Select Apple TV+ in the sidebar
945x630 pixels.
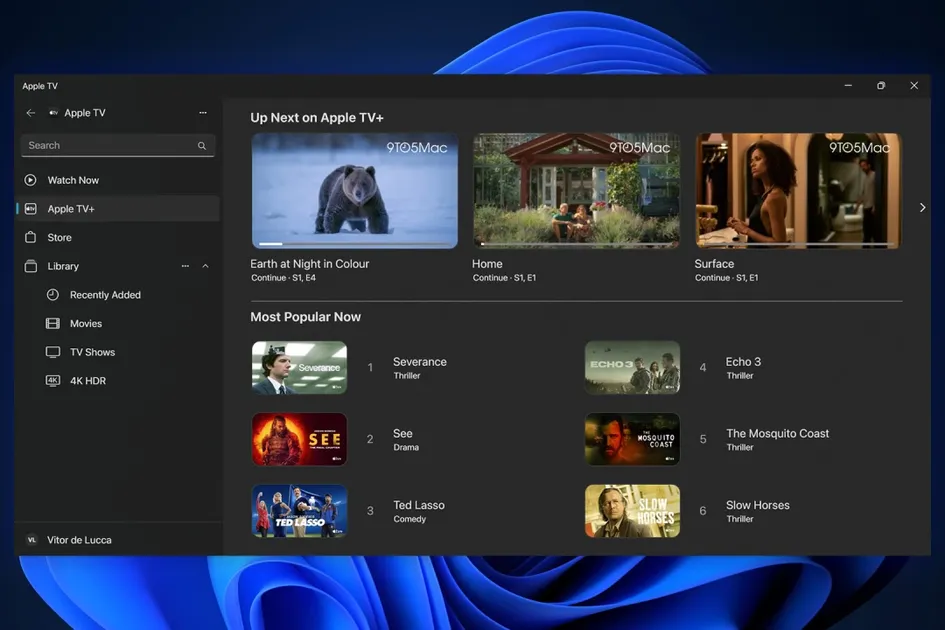click(x=117, y=209)
